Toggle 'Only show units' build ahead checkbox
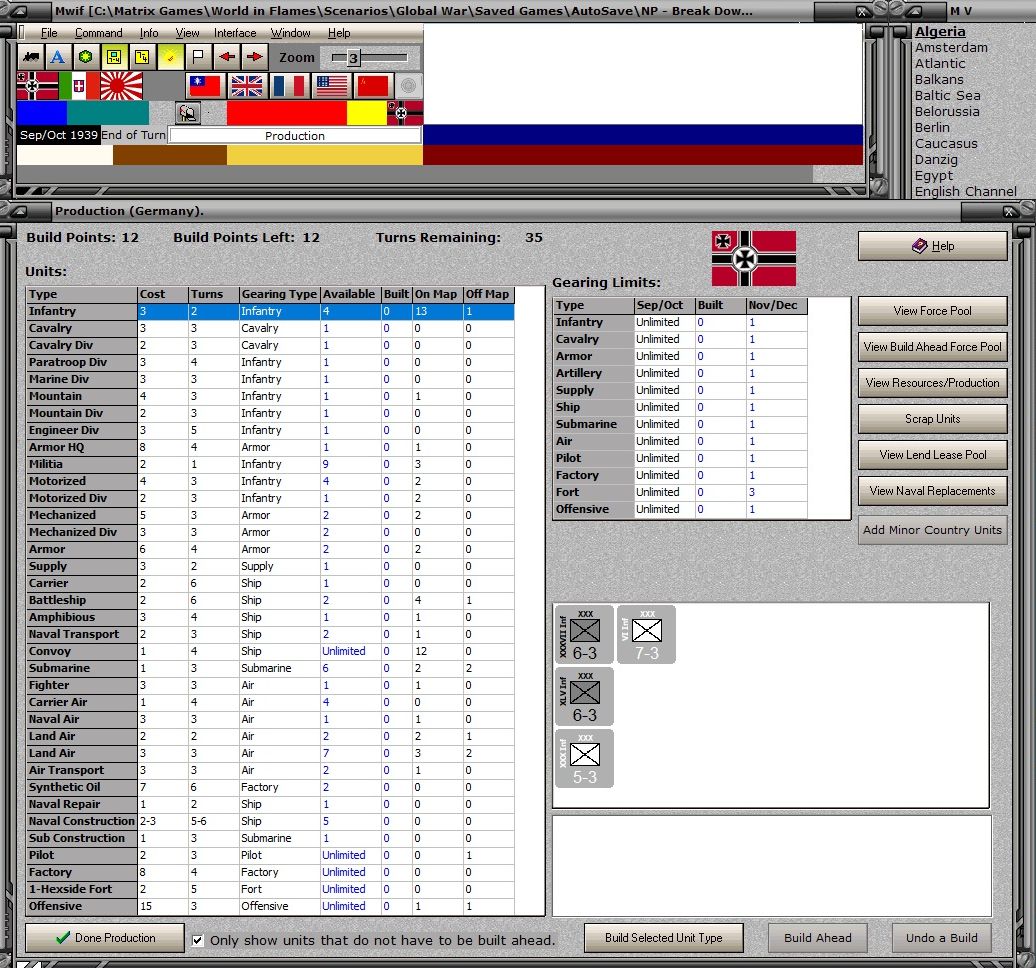This screenshot has height=968, width=1036. pos(198,940)
